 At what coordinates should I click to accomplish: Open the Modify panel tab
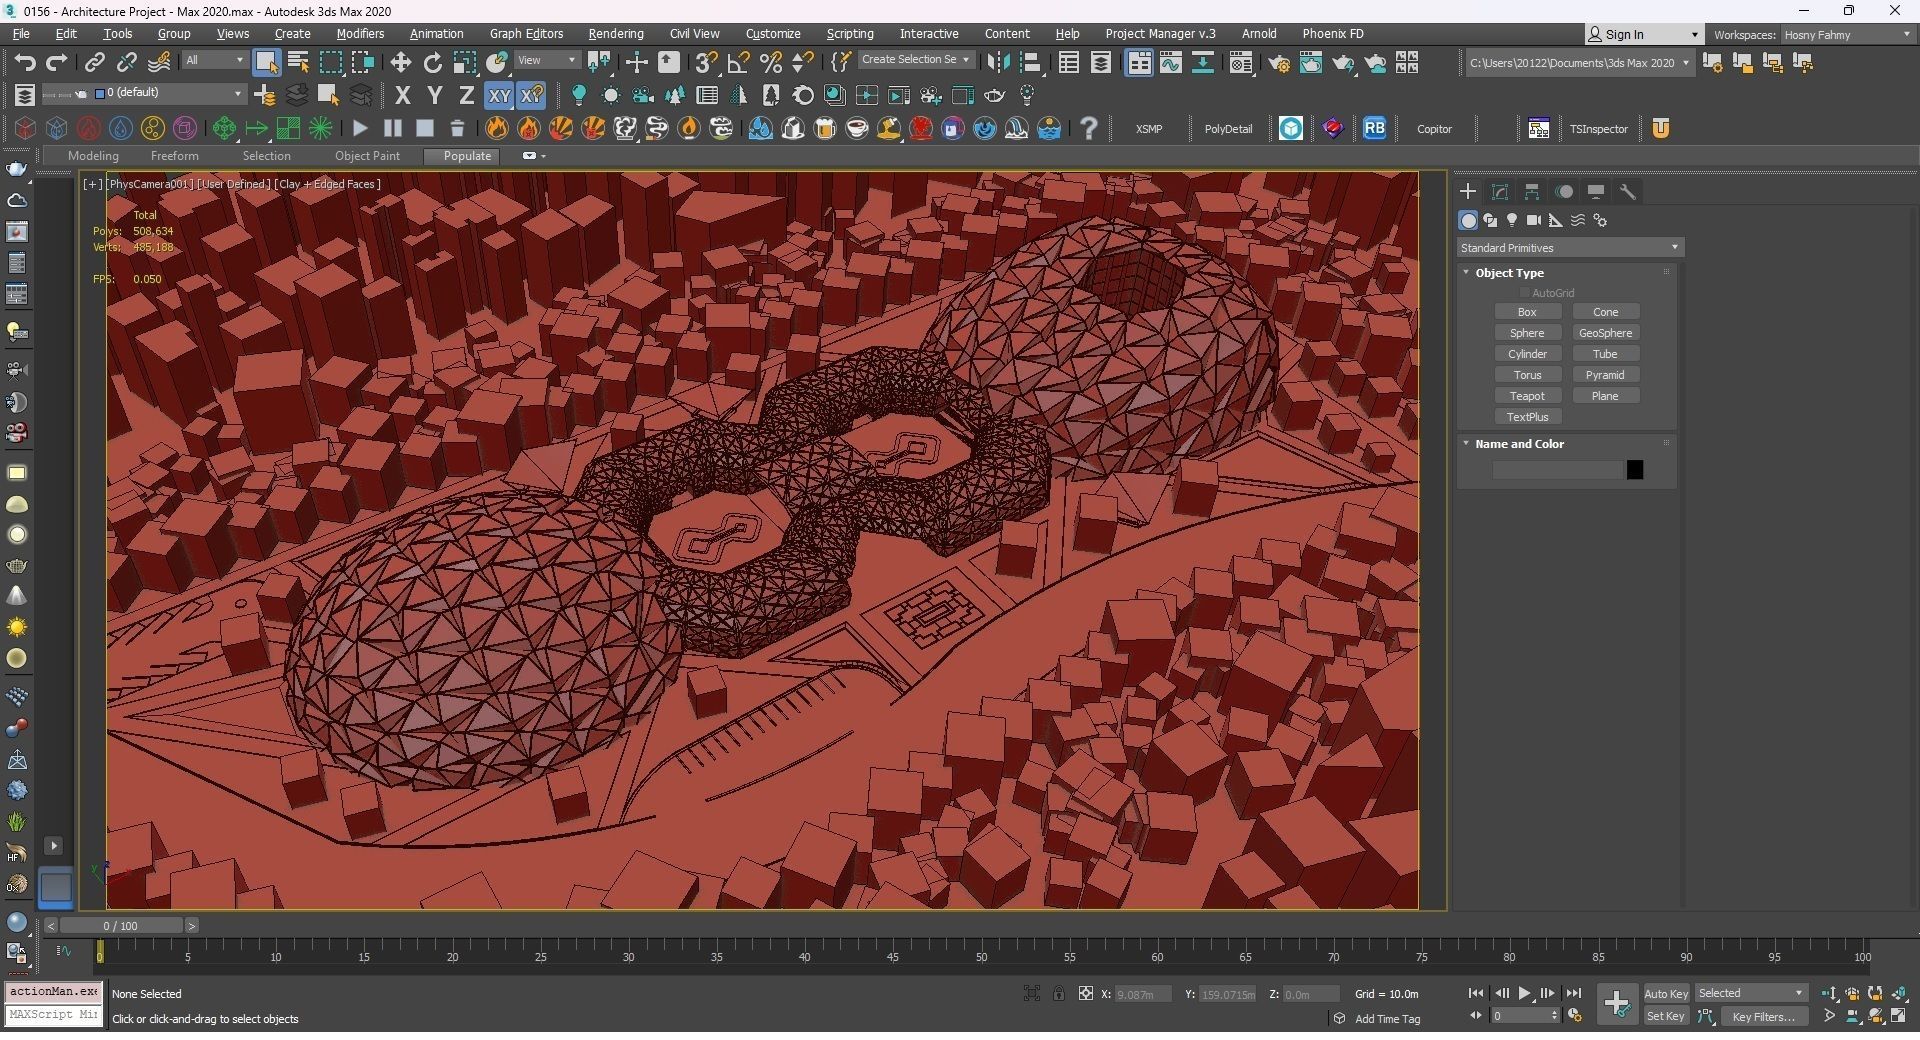[x=1500, y=191]
